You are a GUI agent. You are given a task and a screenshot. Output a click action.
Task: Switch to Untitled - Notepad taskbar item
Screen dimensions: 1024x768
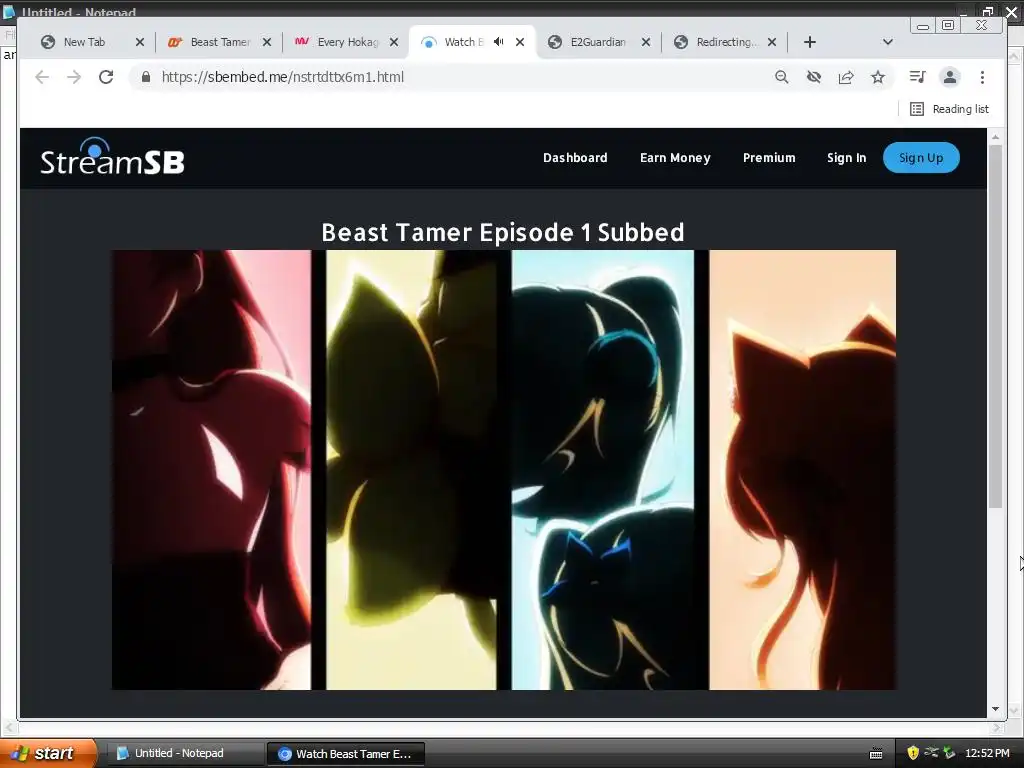point(185,754)
